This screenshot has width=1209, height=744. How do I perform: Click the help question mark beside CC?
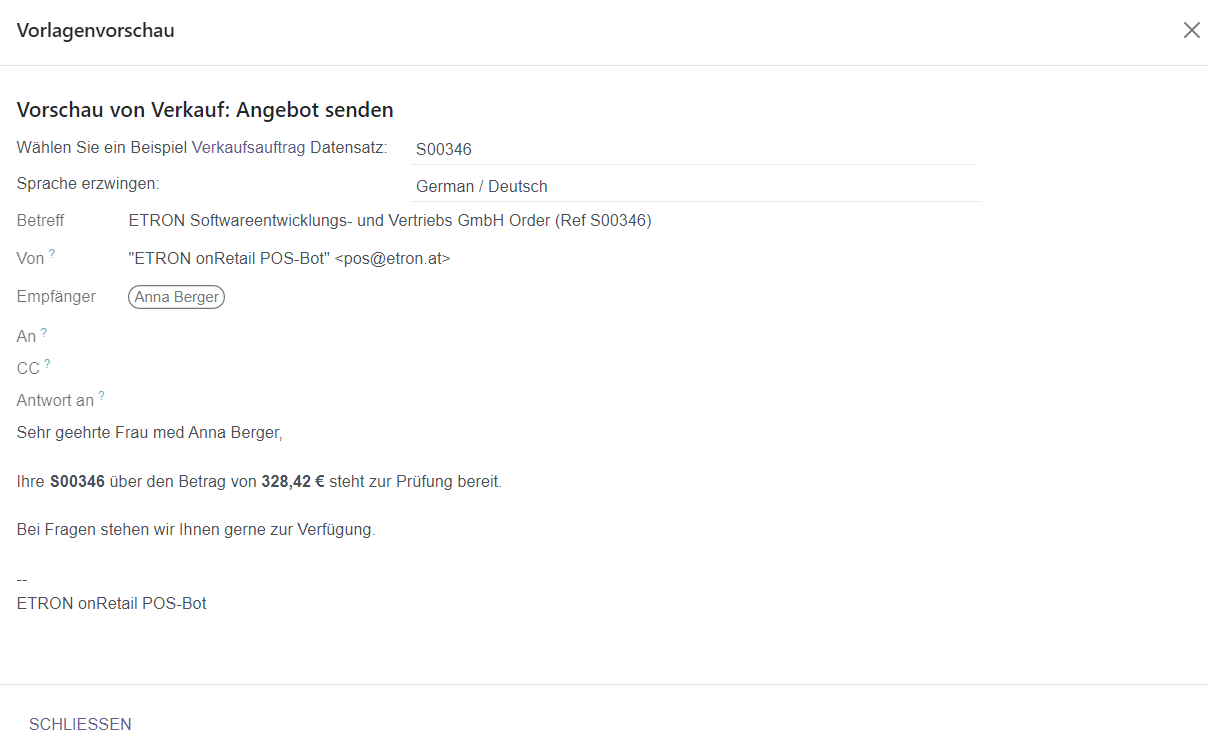pos(47,364)
